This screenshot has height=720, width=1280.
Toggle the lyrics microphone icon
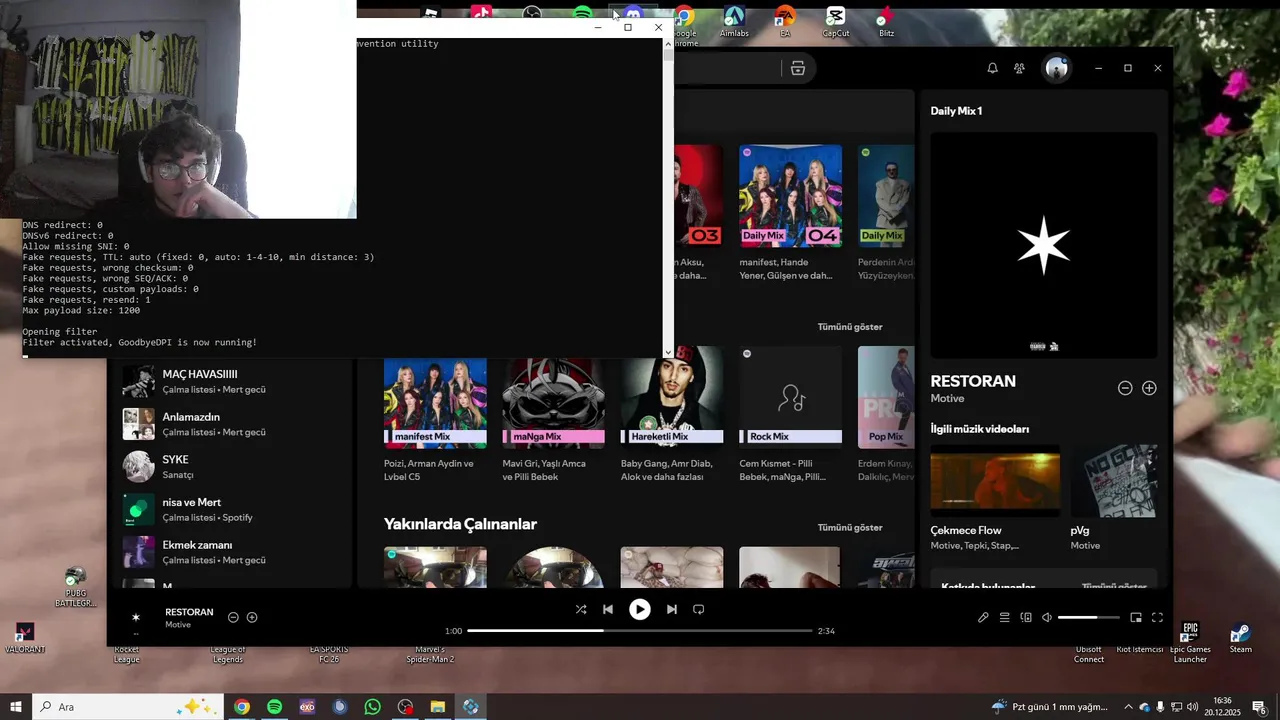tap(983, 618)
